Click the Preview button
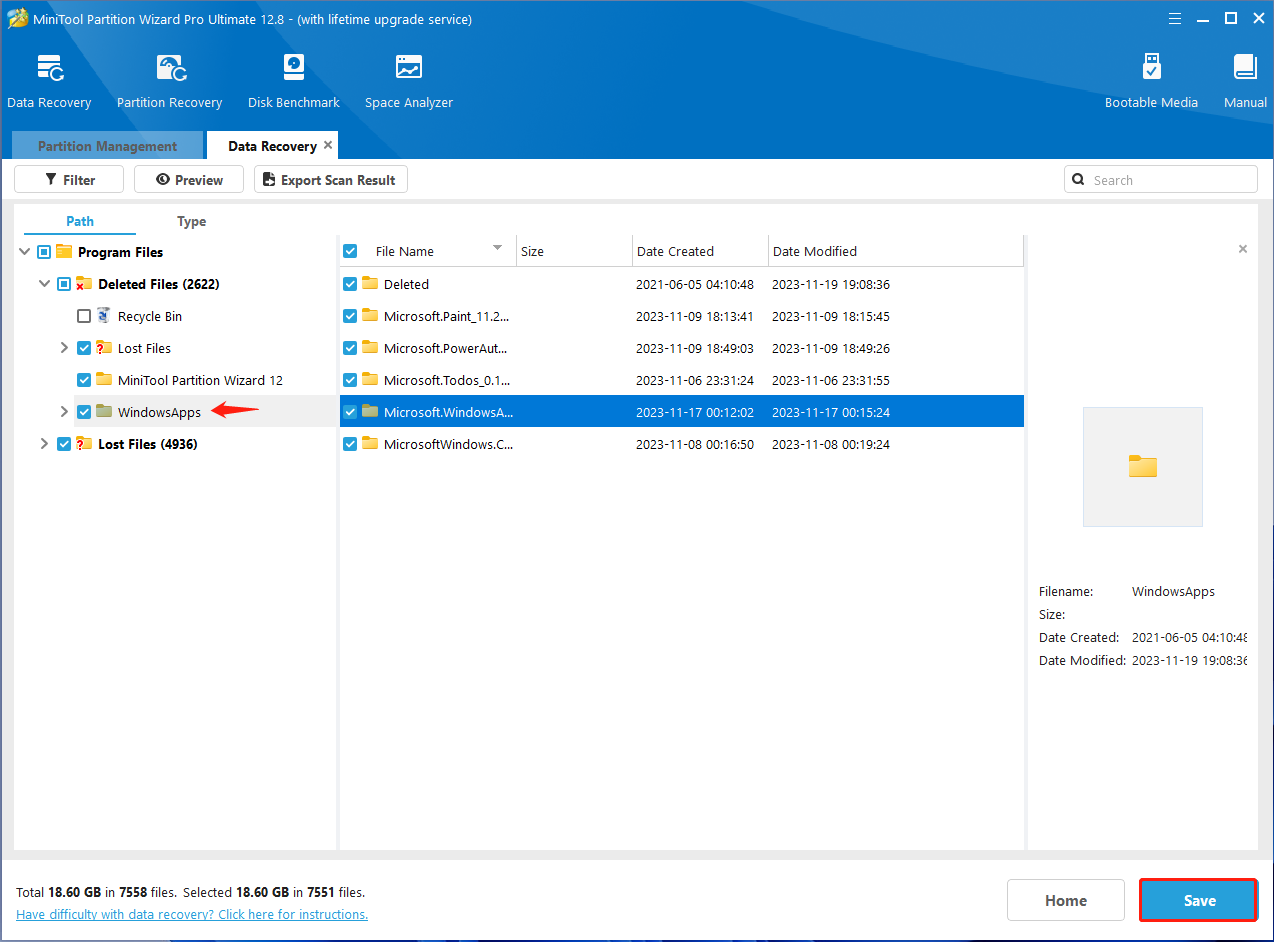Screen dimensions: 1274x942 (189, 180)
